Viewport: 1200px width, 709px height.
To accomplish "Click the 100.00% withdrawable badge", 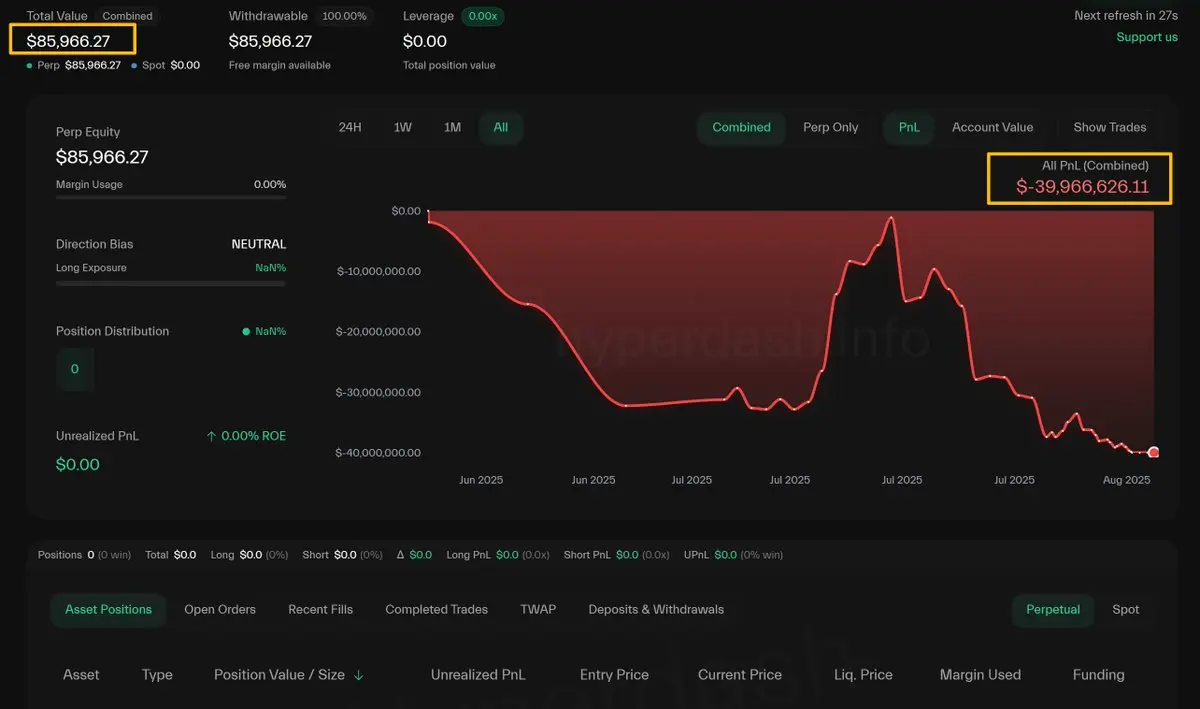I will (x=344, y=16).
